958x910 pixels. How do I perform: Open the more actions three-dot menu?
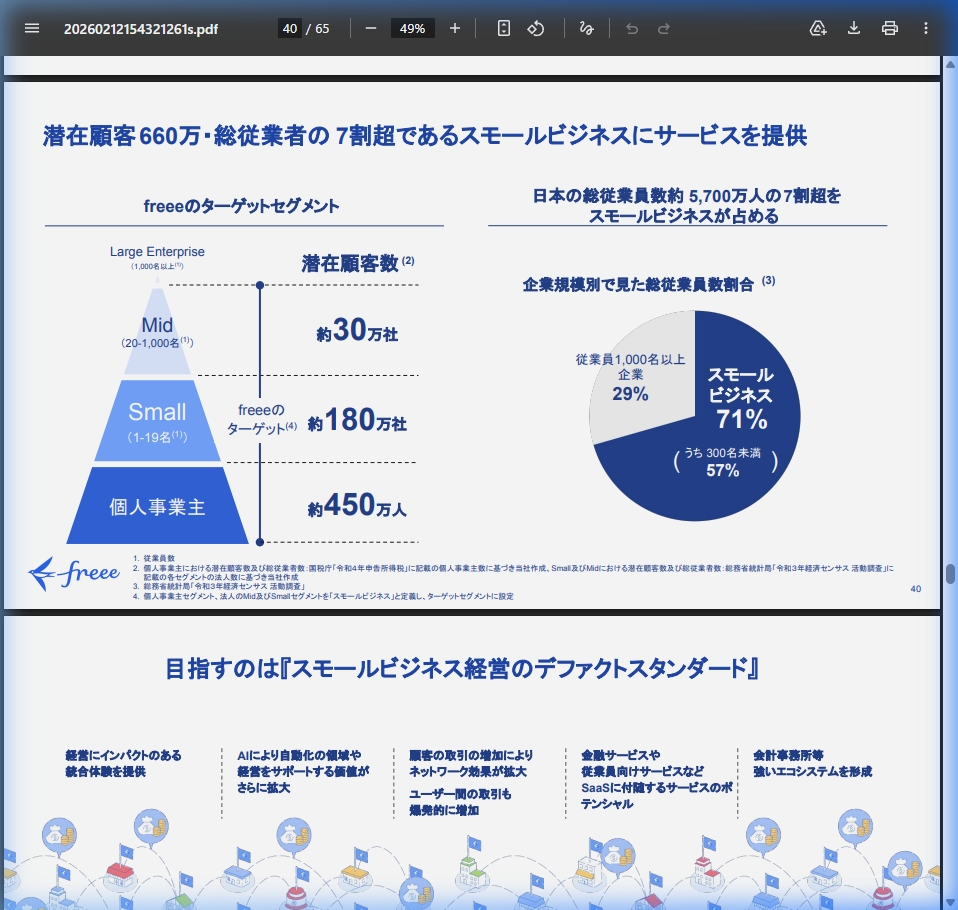point(926,28)
